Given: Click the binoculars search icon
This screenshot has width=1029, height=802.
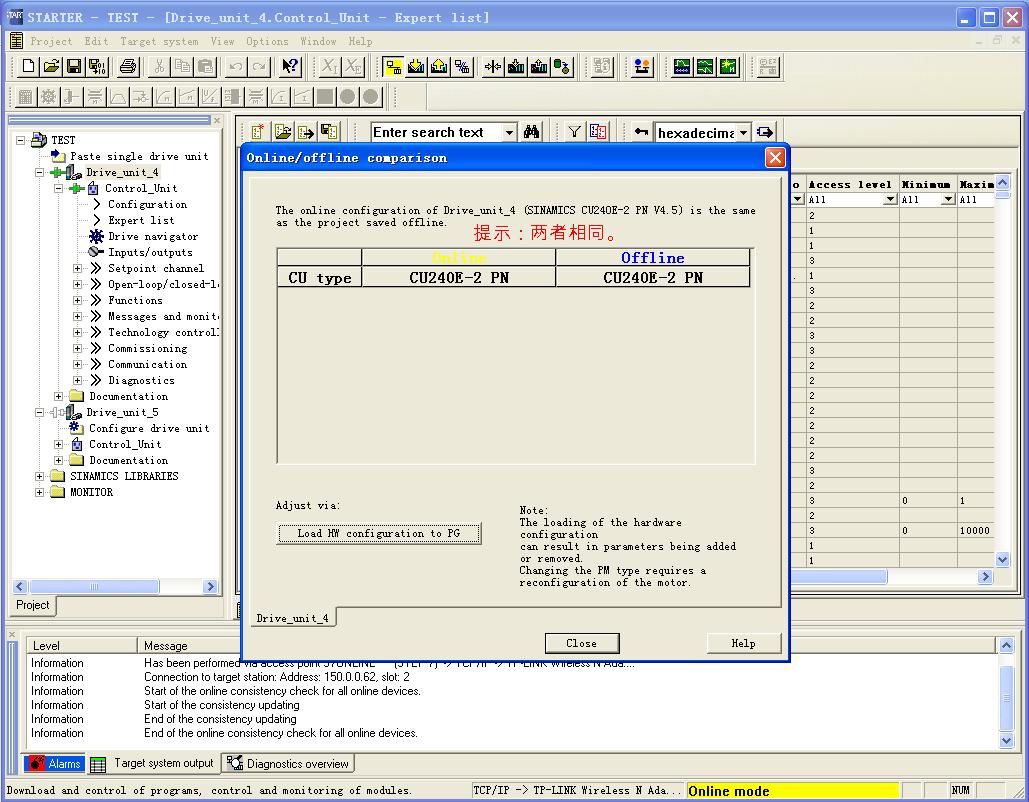Looking at the screenshot, I should click(x=532, y=132).
